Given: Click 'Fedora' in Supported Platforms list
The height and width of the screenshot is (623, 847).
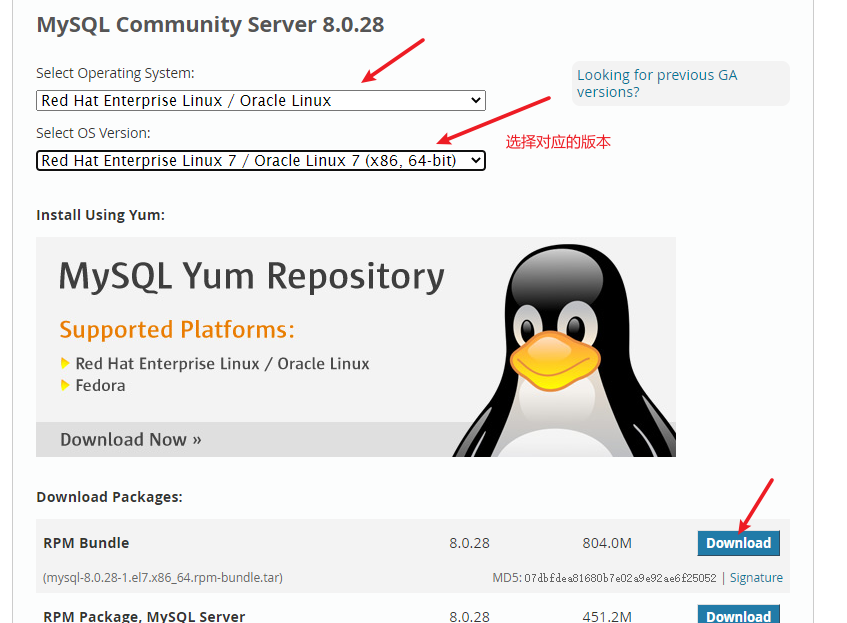Looking at the screenshot, I should [x=100, y=385].
